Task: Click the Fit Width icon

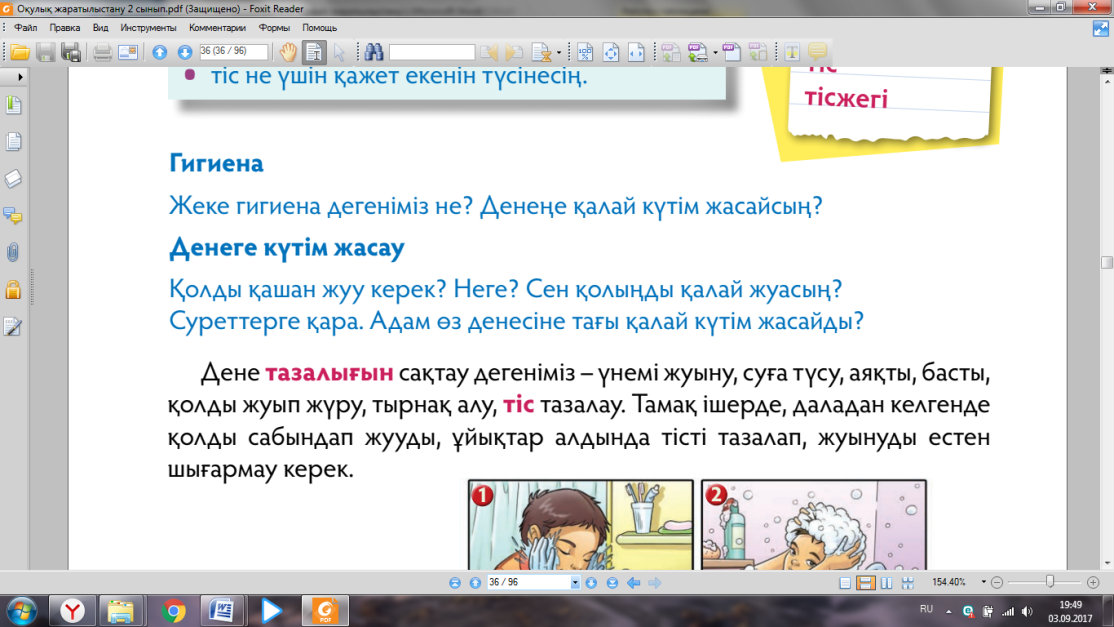Action: coord(636,52)
